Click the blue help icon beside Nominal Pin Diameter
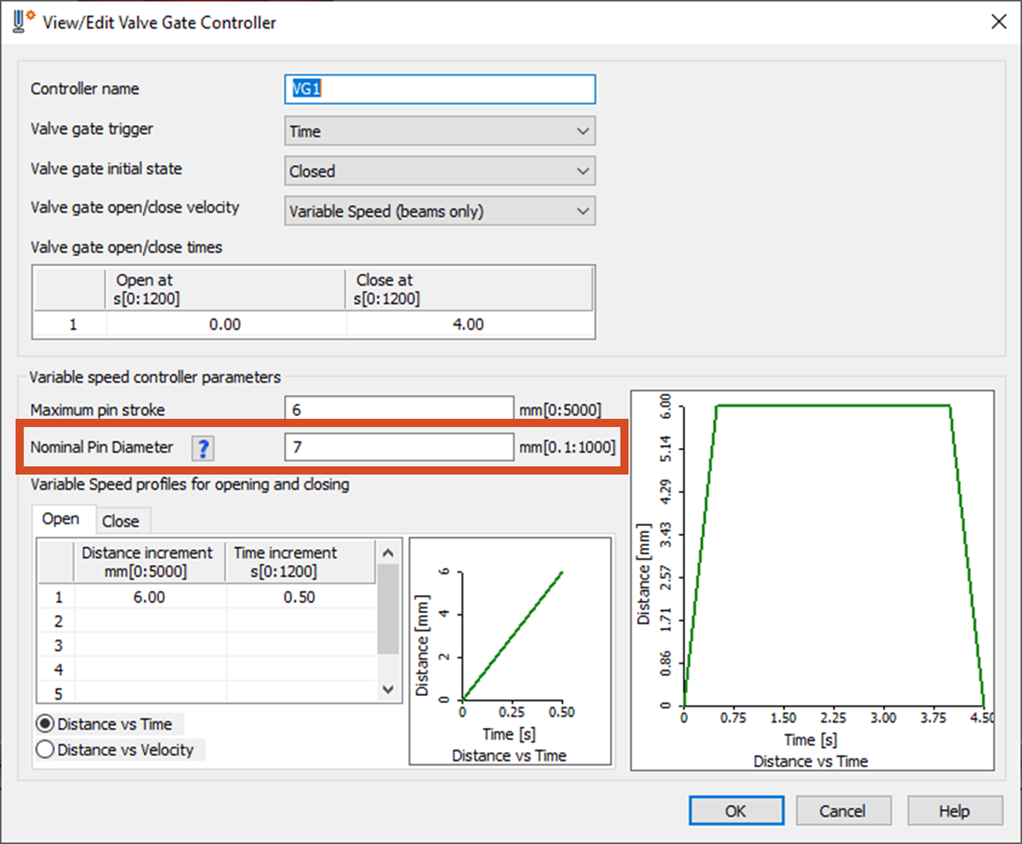1022x844 pixels. coord(202,448)
